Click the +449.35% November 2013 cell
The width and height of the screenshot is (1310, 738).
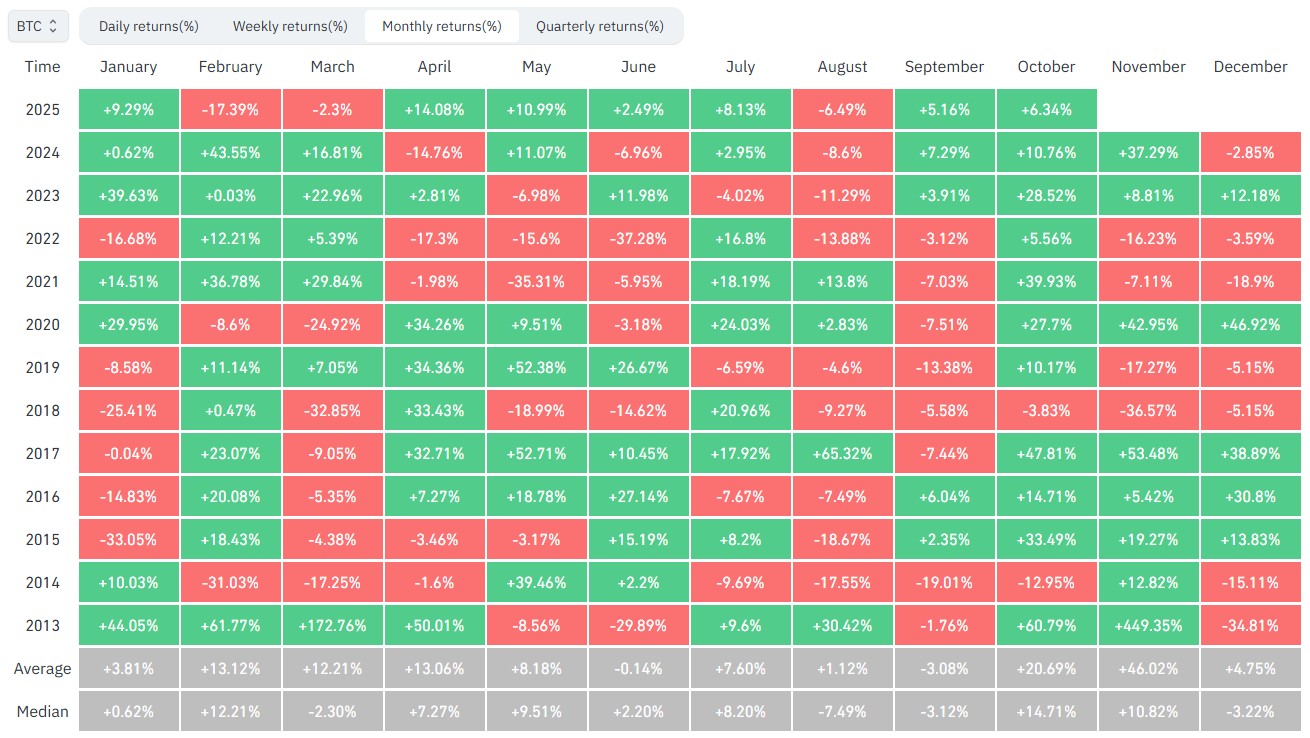(1148, 626)
